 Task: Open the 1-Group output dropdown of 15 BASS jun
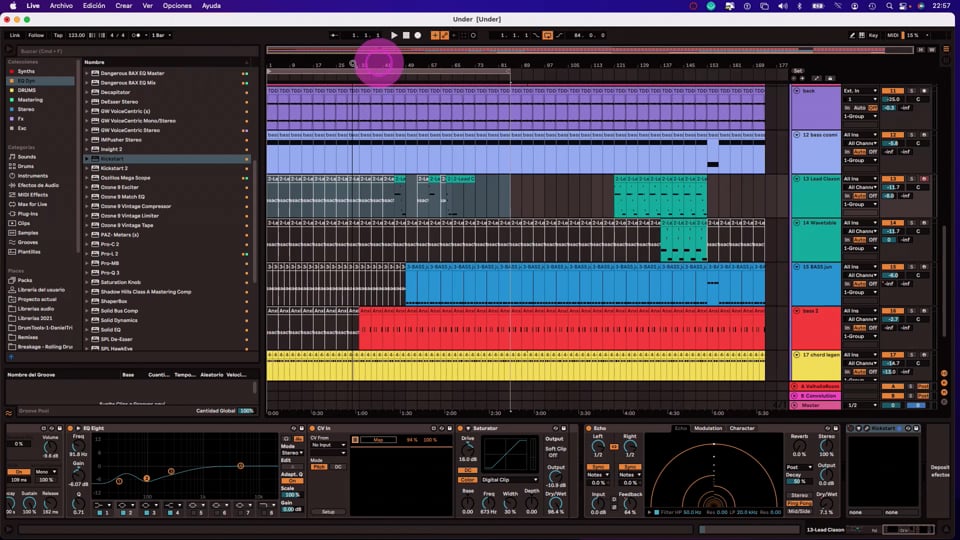[x=860, y=293]
